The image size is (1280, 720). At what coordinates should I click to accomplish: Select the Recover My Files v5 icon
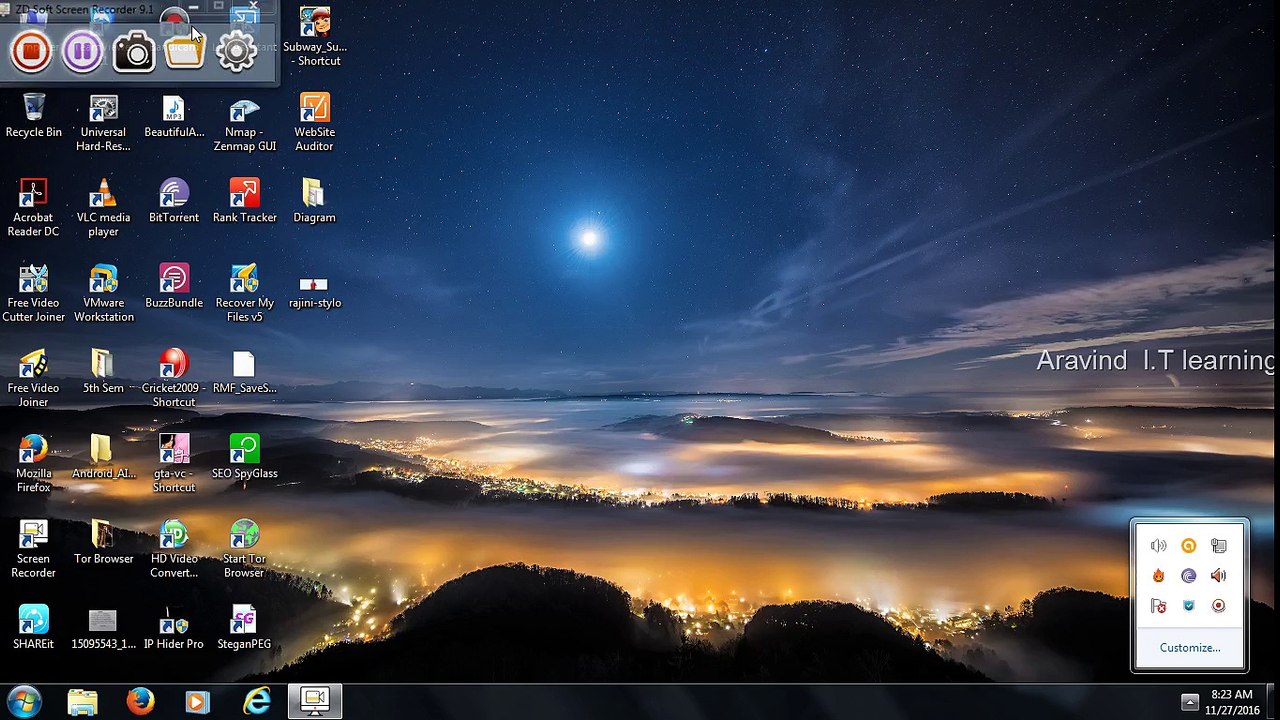(x=244, y=294)
